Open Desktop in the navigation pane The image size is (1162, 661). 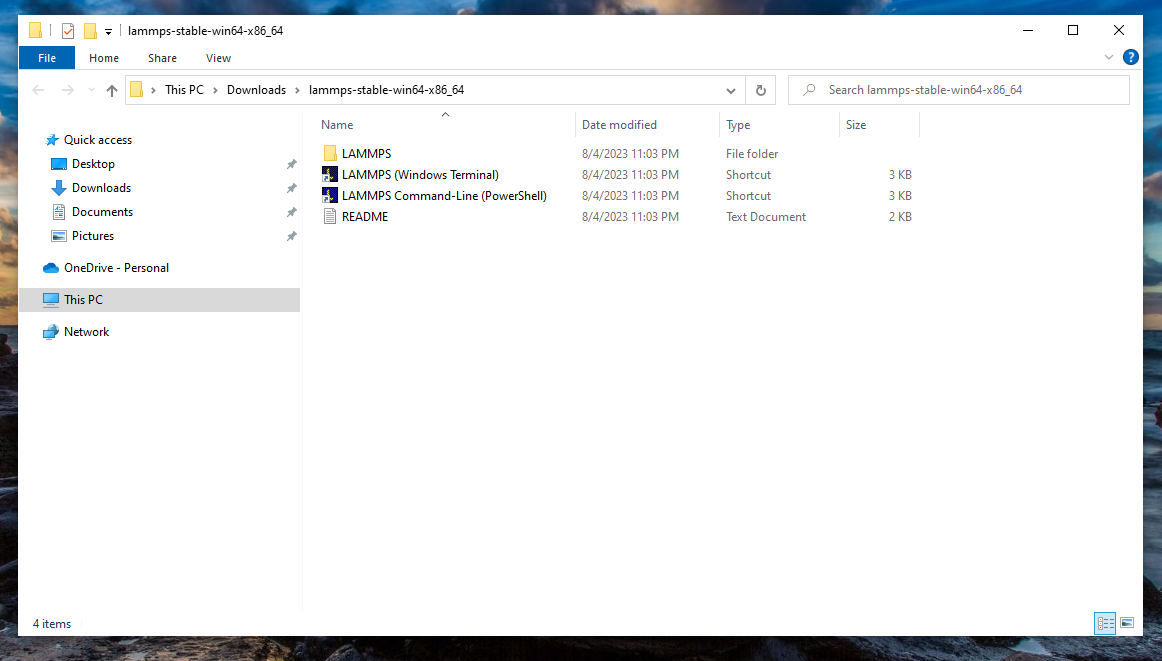coord(93,164)
